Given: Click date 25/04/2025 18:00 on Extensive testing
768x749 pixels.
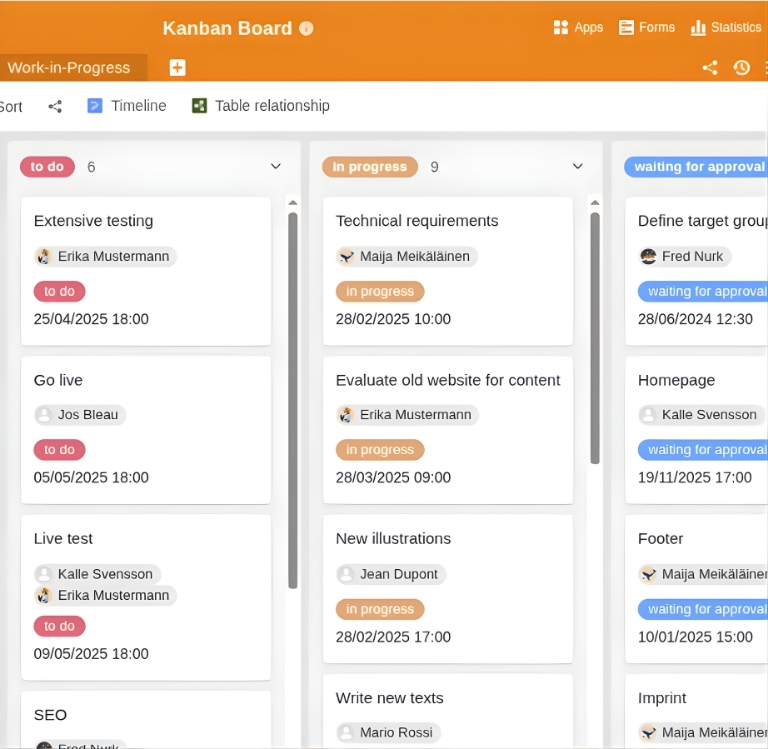Looking at the screenshot, I should pyautogui.click(x=91, y=319).
